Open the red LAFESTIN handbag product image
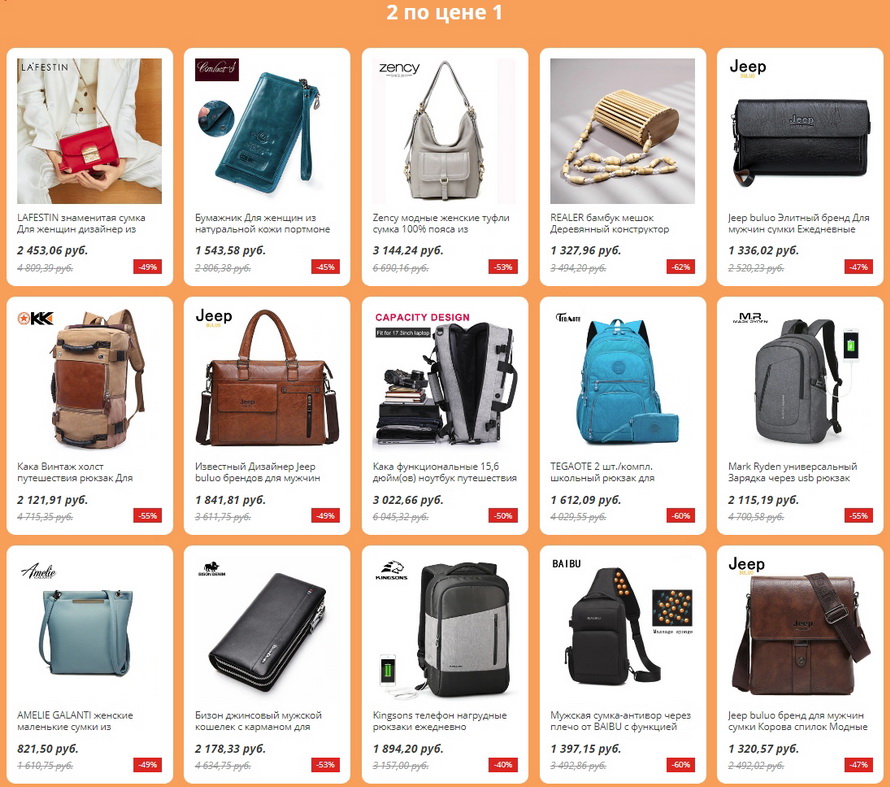The width and height of the screenshot is (890, 787). pos(89,131)
